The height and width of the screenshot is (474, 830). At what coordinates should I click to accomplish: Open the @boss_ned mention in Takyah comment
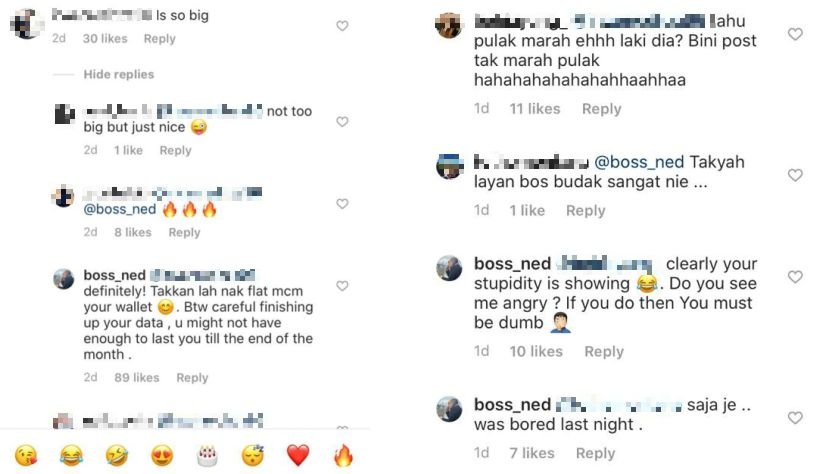pos(639,163)
